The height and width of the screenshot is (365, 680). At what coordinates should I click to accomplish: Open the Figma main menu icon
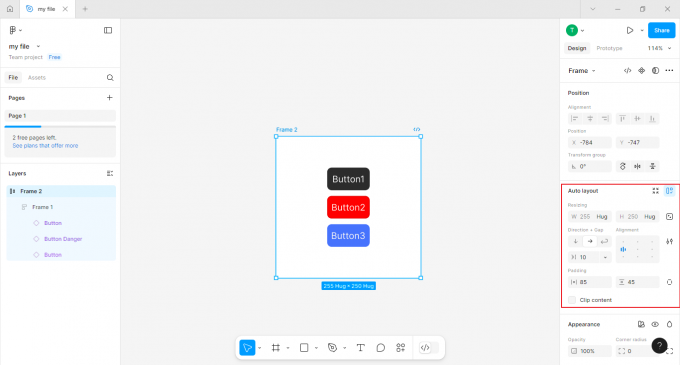click(x=13, y=30)
